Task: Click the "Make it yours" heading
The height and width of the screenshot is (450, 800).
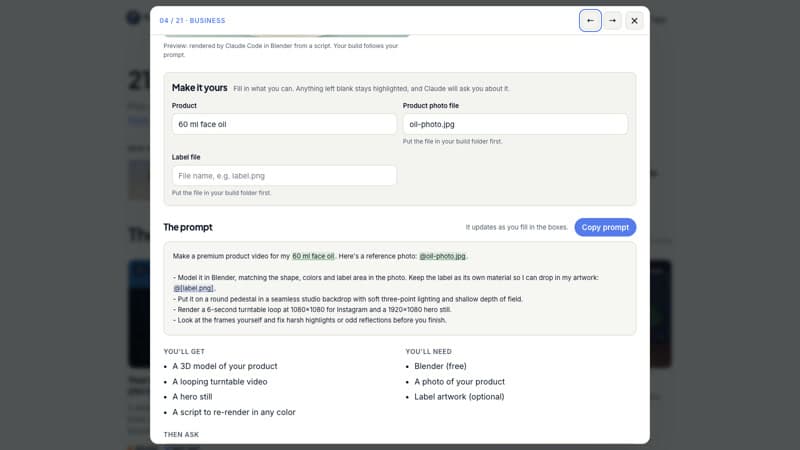Action: click(x=199, y=88)
